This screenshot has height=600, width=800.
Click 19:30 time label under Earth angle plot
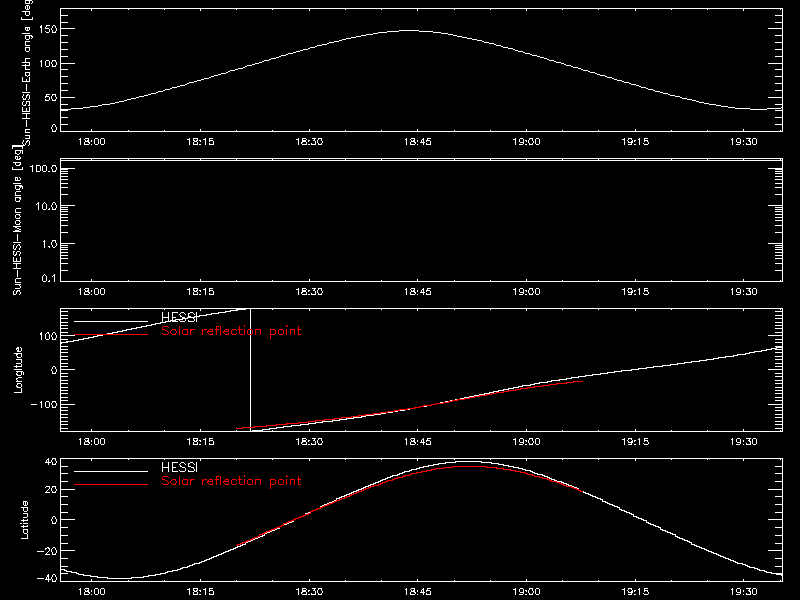point(744,142)
